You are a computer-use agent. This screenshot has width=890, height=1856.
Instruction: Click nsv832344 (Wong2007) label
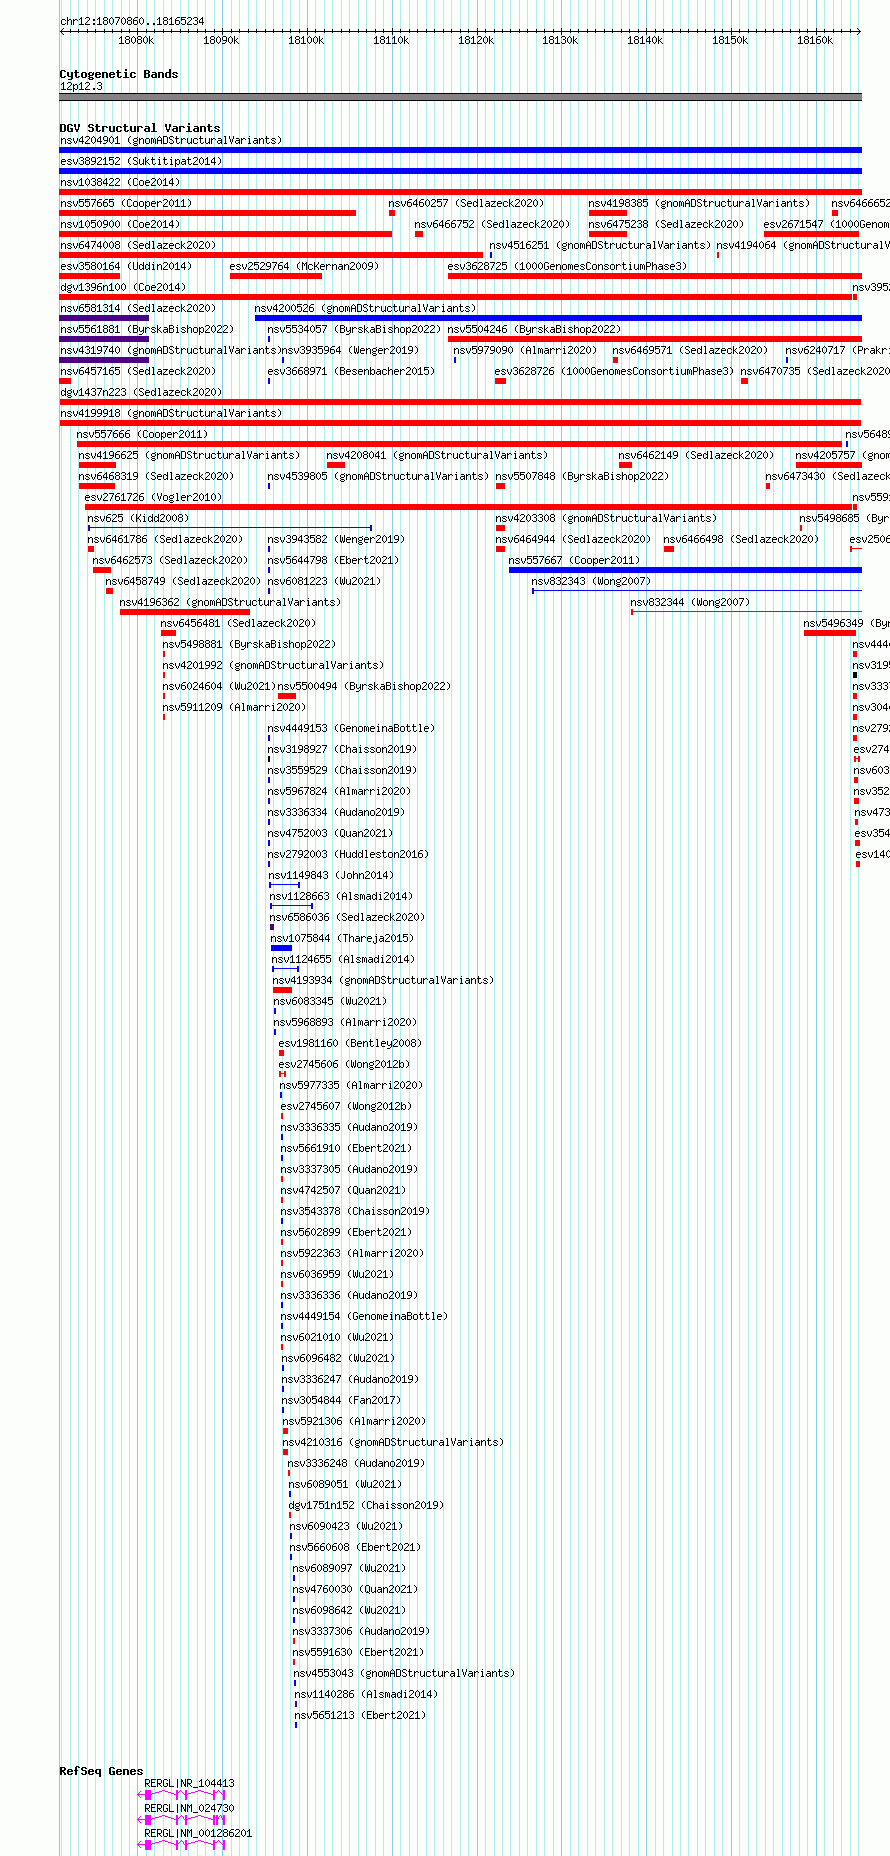[x=690, y=602]
